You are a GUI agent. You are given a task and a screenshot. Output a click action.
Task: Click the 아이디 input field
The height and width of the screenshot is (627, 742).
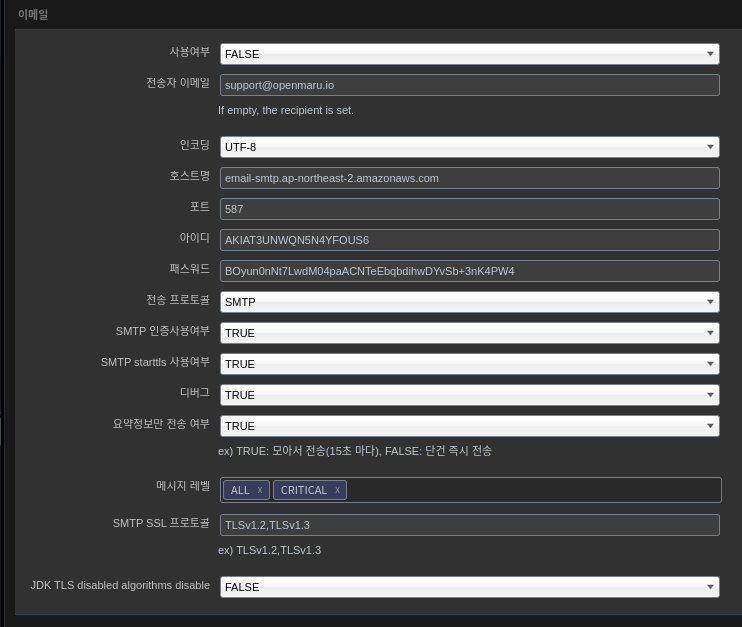point(469,240)
